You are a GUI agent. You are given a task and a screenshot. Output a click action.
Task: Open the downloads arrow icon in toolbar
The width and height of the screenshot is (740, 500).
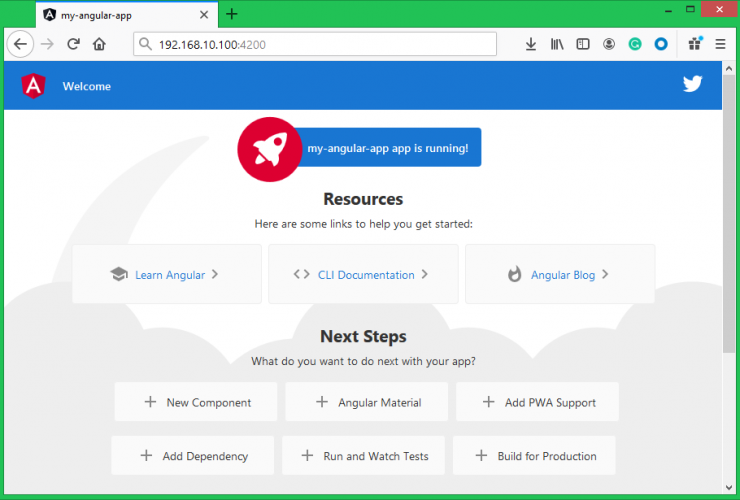click(x=531, y=44)
